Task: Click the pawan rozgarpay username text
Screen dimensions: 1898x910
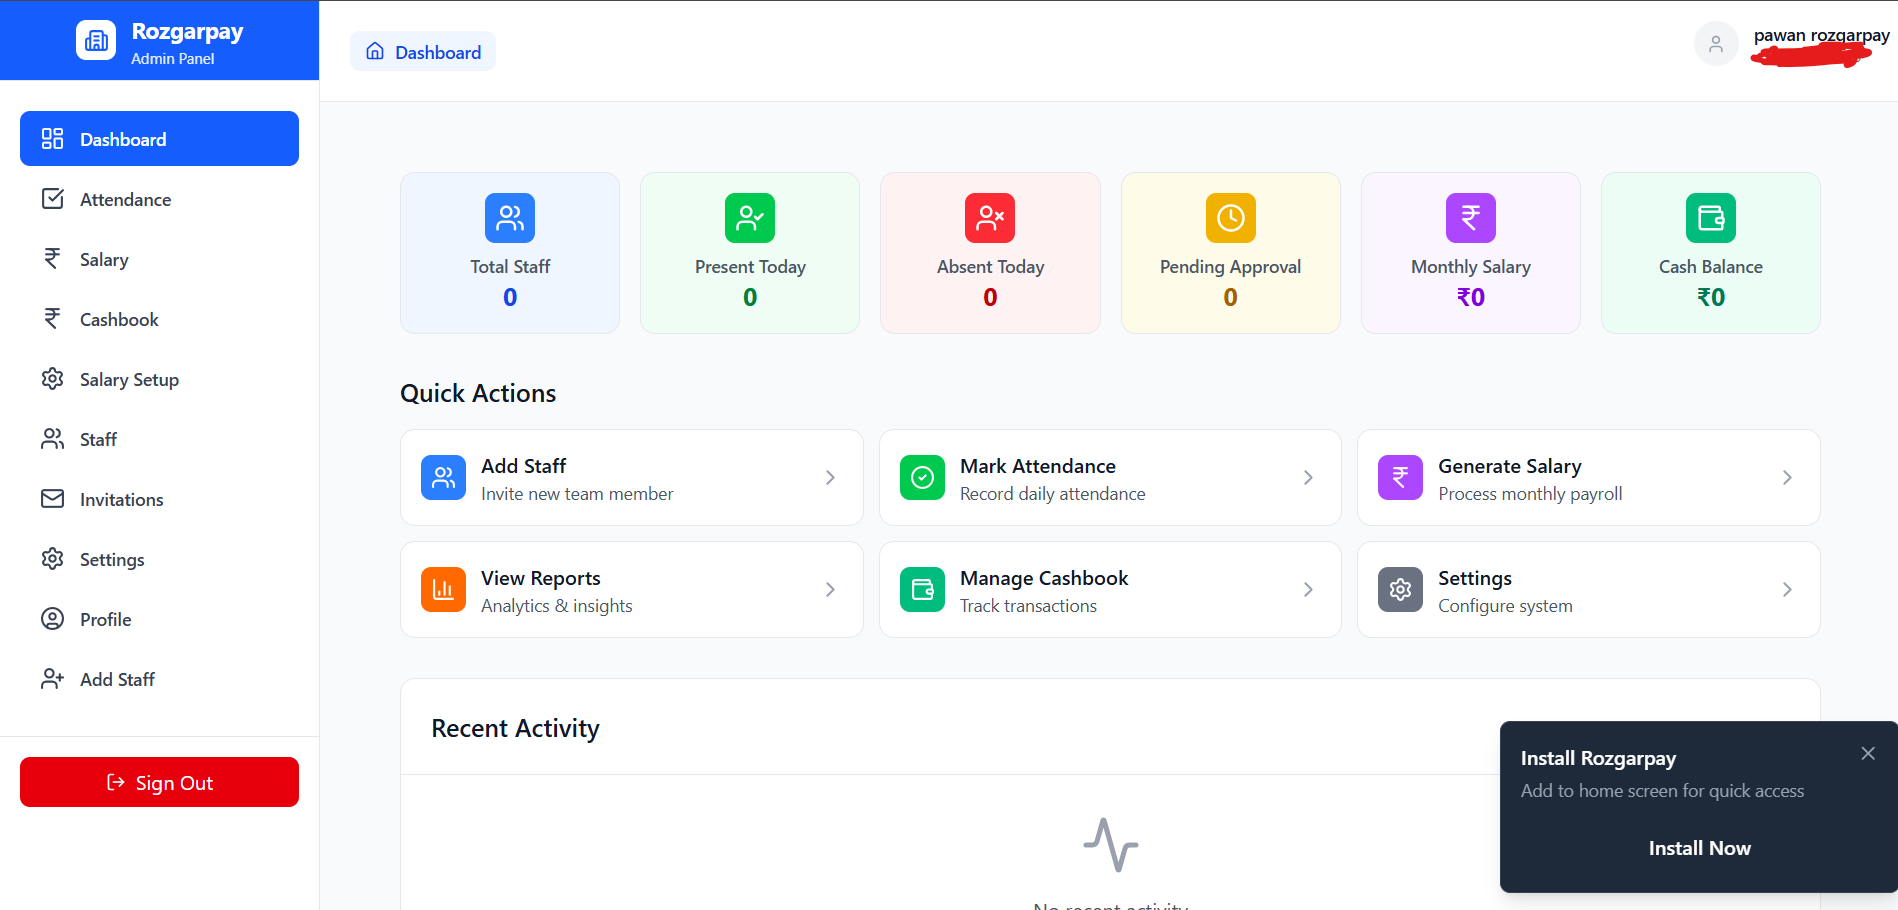Action: [x=1822, y=36]
